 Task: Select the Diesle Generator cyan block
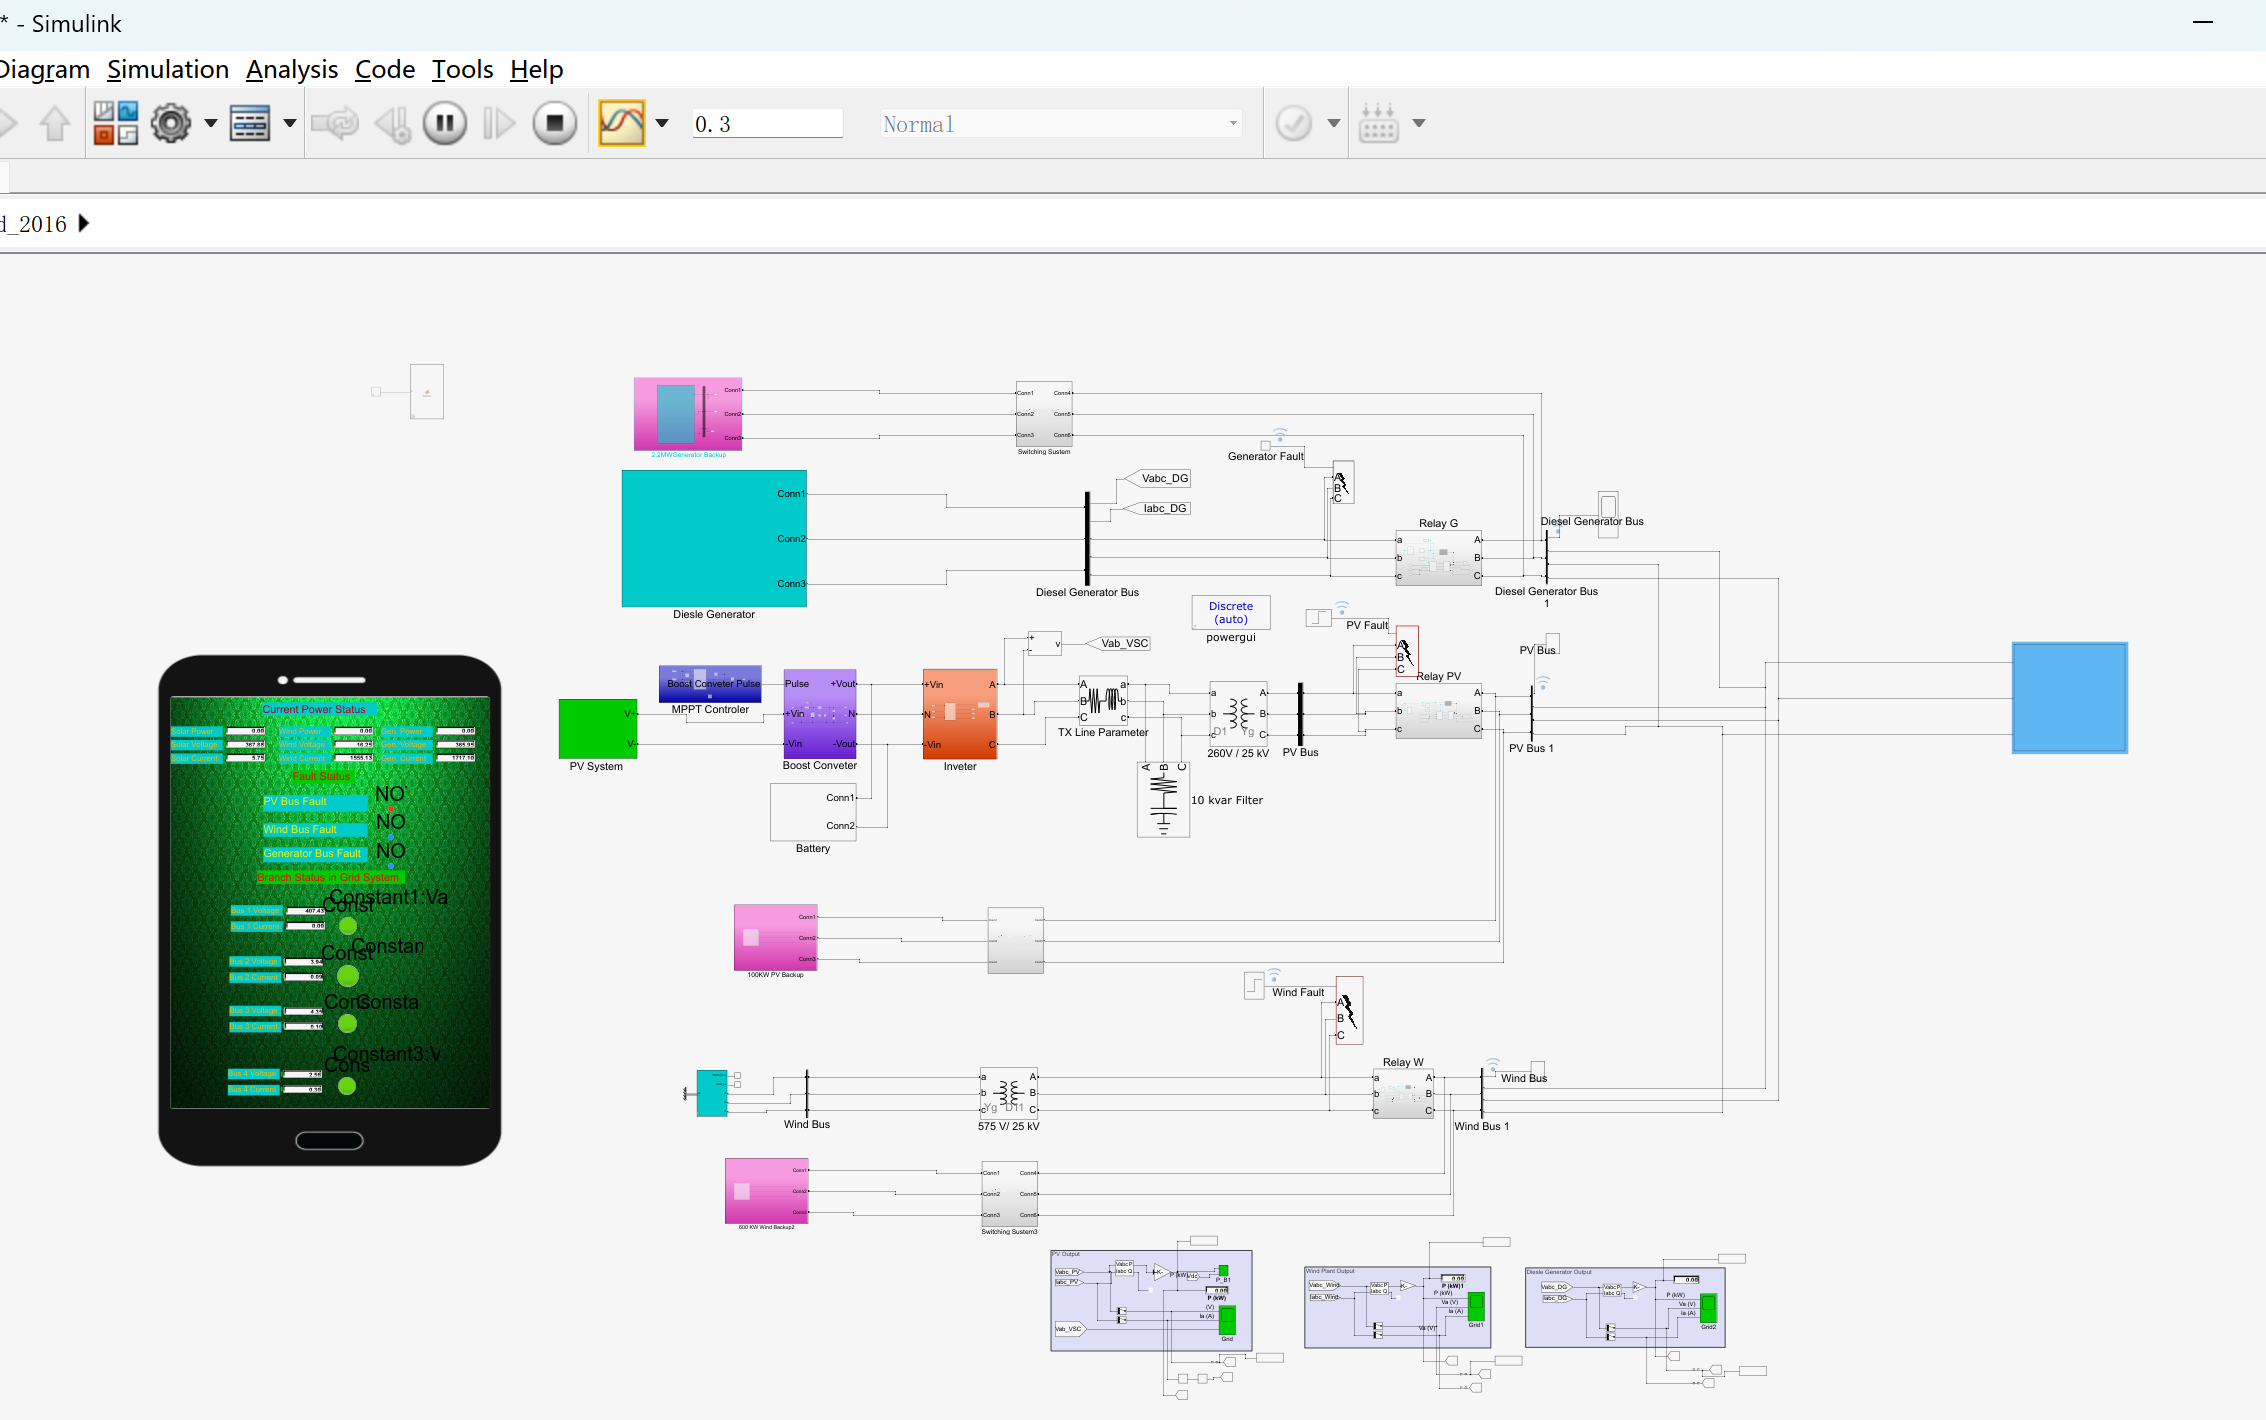[713, 538]
